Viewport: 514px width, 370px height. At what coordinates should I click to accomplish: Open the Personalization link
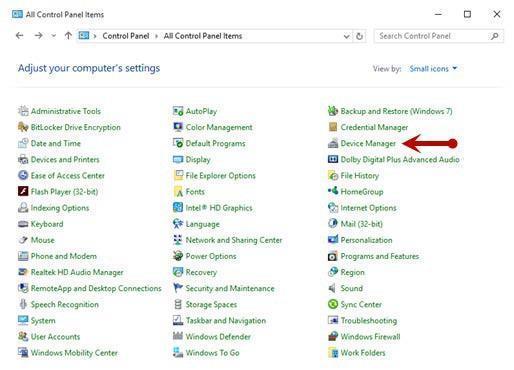(366, 240)
